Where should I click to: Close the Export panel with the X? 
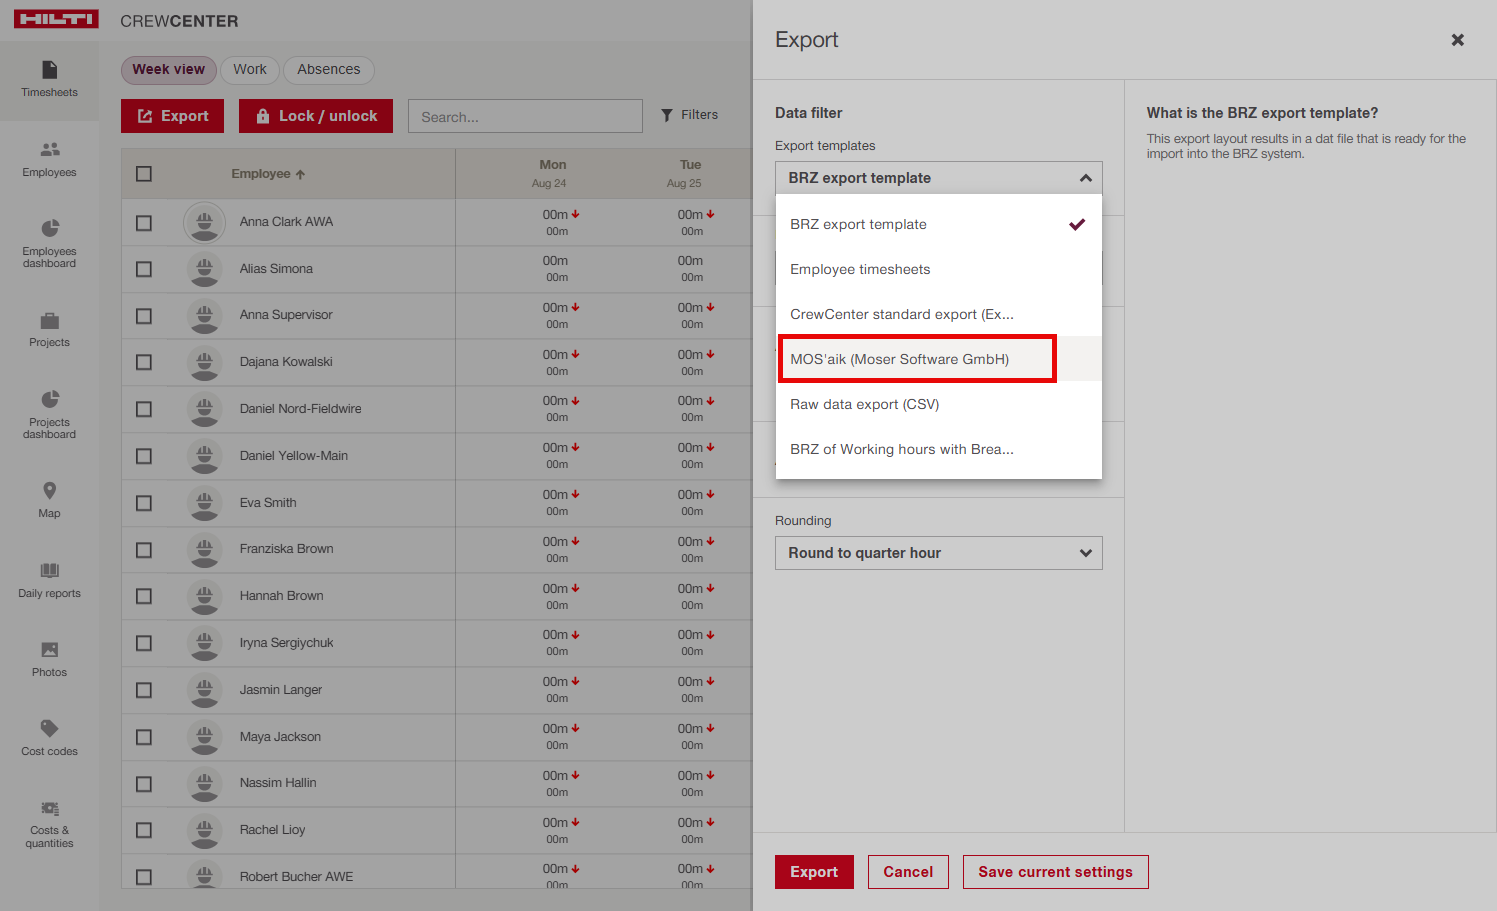pos(1457,40)
